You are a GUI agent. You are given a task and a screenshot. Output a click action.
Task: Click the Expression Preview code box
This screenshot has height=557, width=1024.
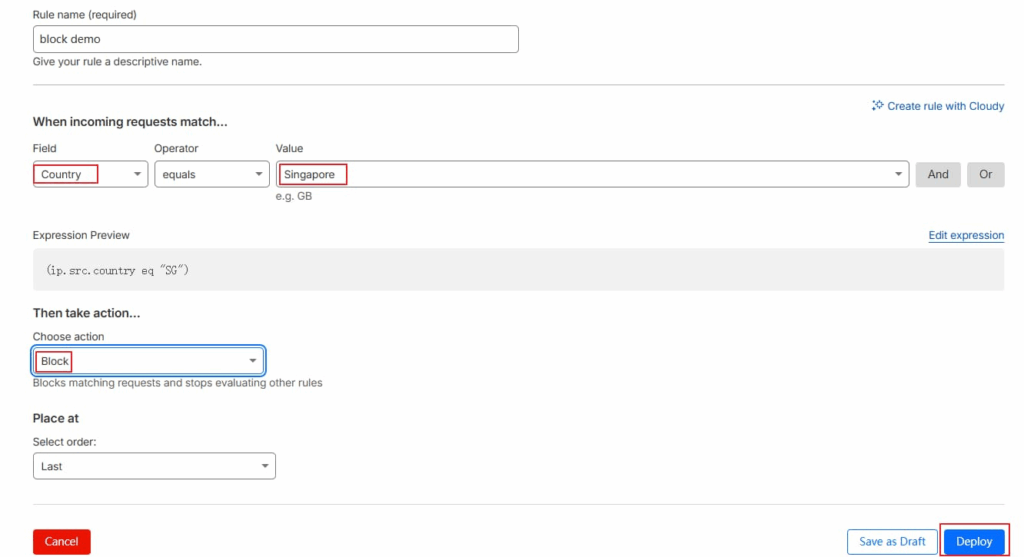518,270
